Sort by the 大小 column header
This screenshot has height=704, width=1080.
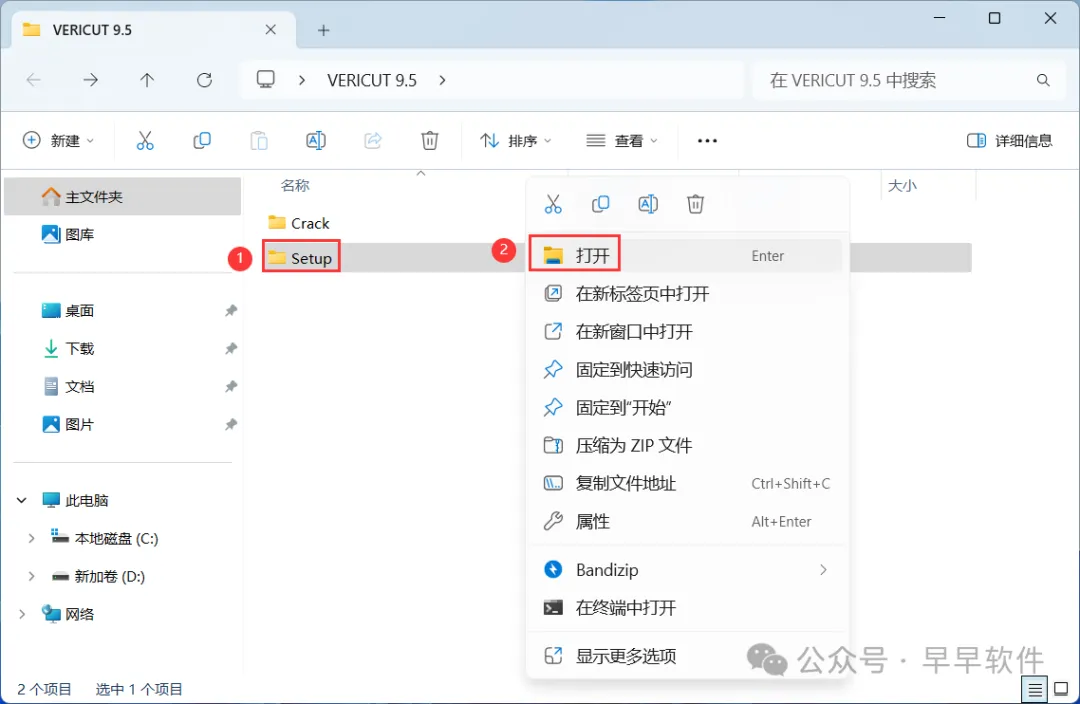pyautogui.click(x=902, y=185)
